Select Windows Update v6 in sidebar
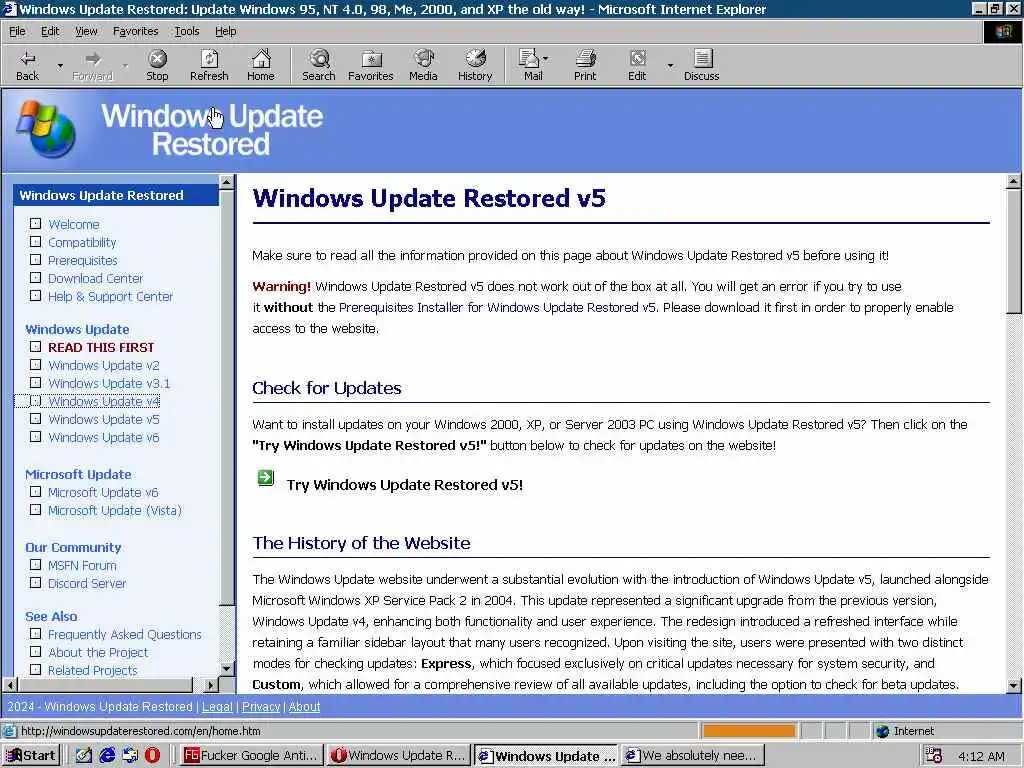1024x768 pixels. (x=104, y=438)
